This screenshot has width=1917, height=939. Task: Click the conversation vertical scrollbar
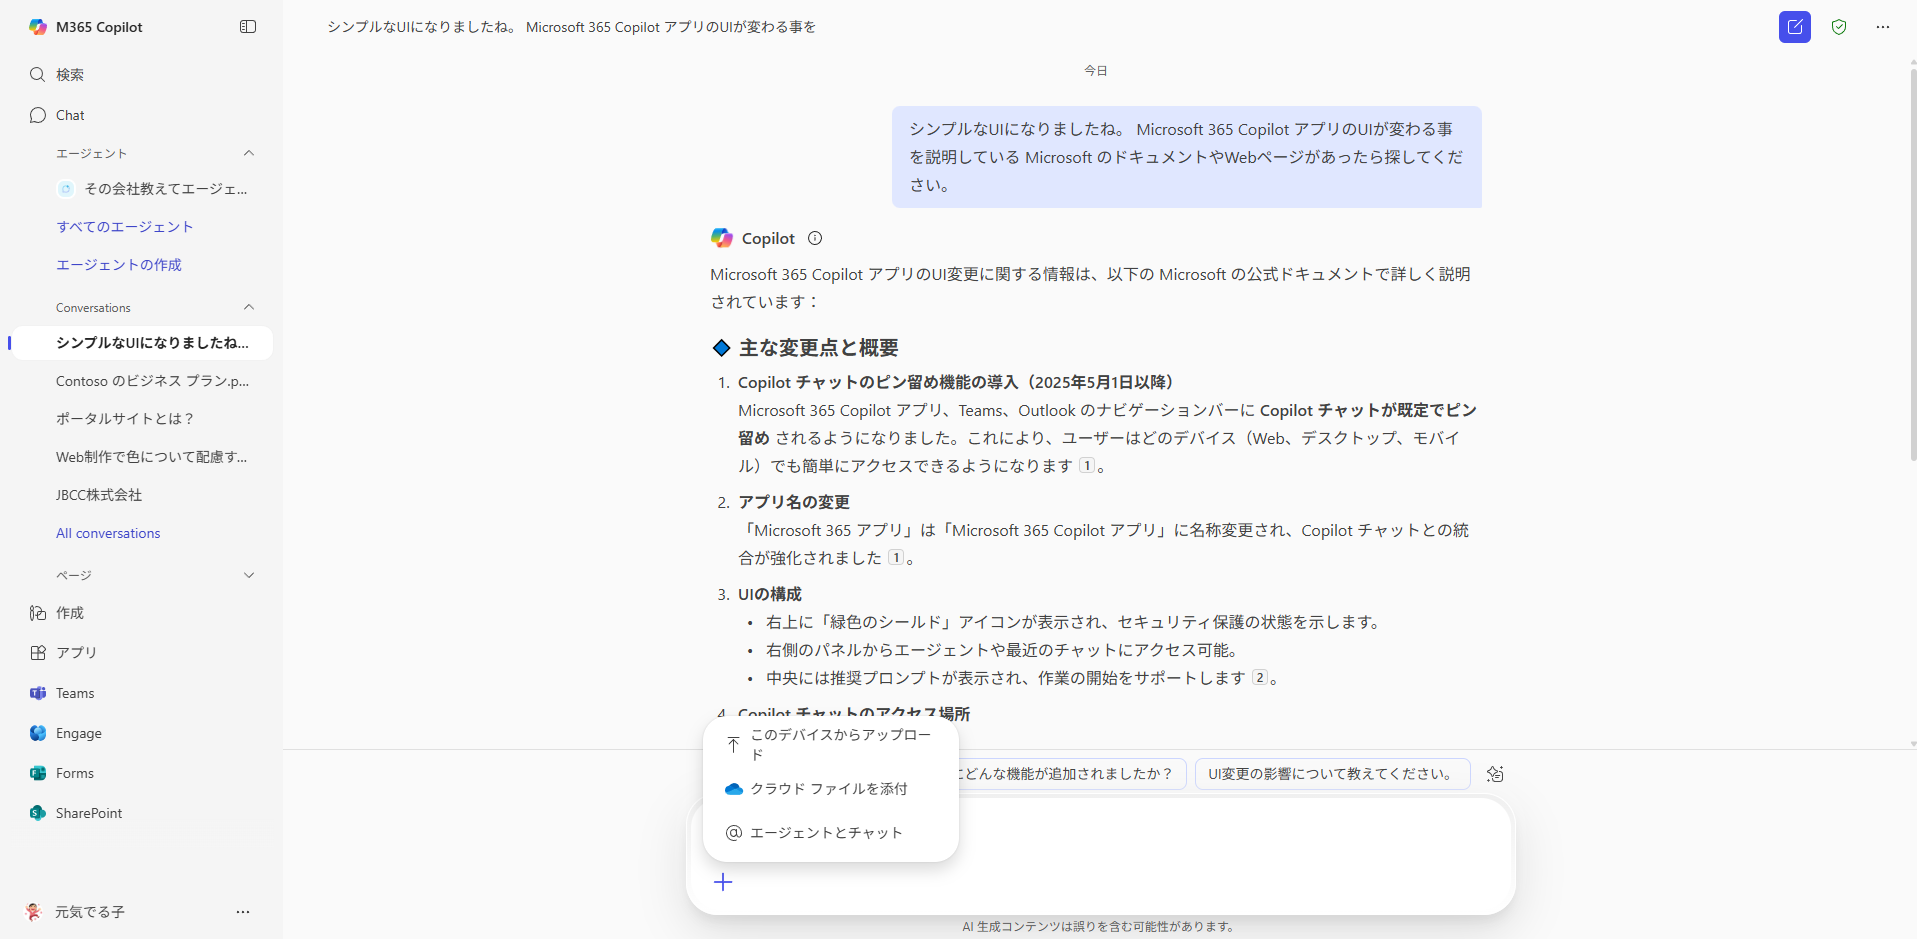tap(1913, 265)
